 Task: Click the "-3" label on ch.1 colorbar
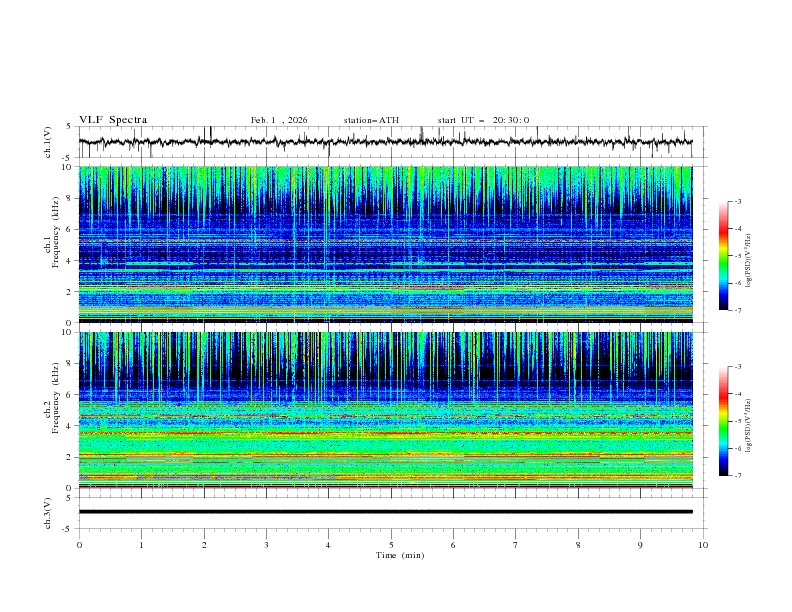[737, 201]
